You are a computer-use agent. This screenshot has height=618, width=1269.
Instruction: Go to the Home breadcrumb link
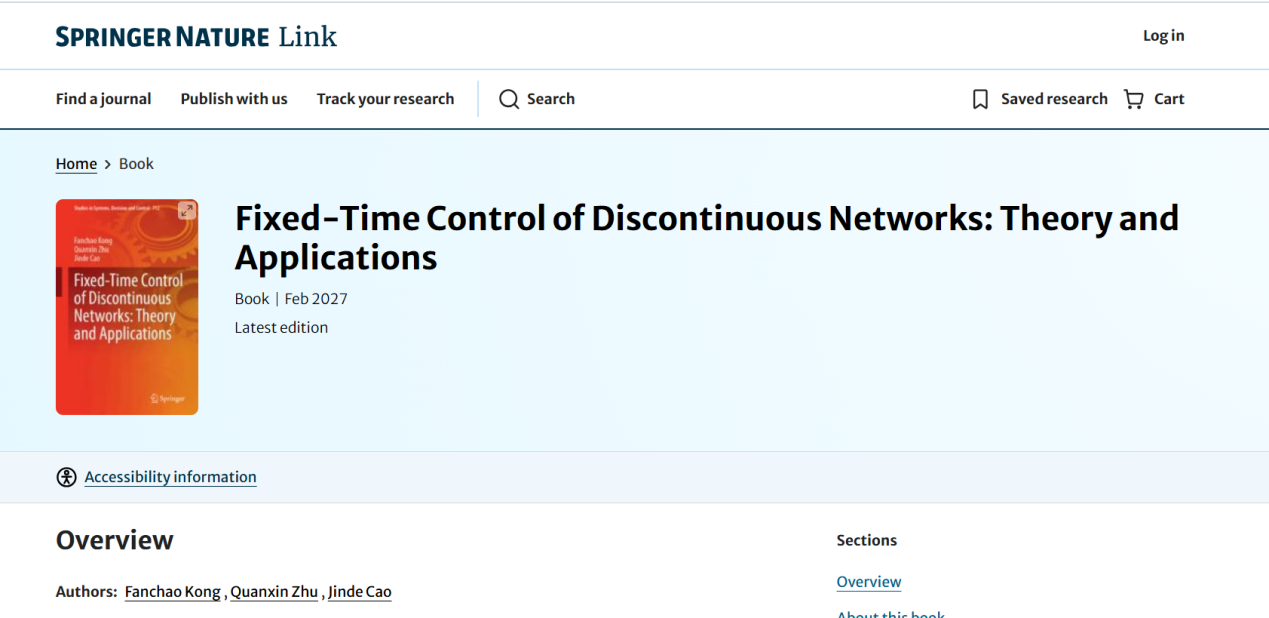point(76,164)
